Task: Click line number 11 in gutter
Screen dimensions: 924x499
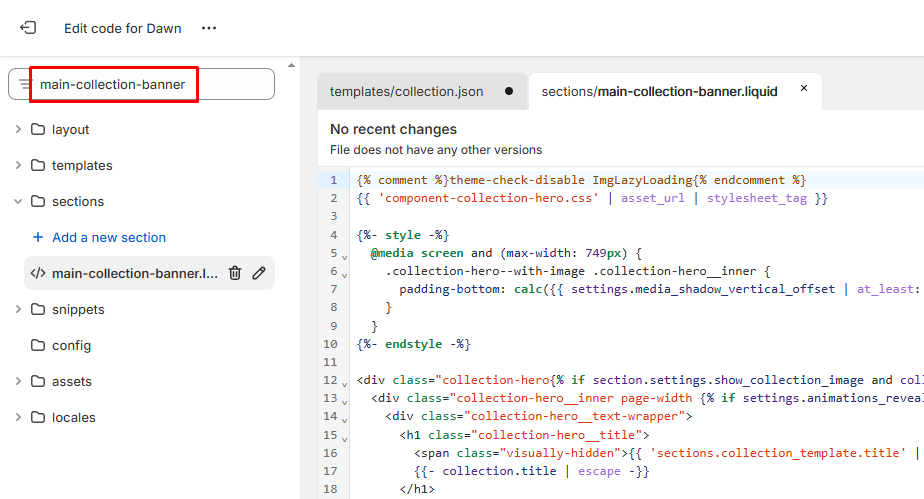Action: point(330,362)
